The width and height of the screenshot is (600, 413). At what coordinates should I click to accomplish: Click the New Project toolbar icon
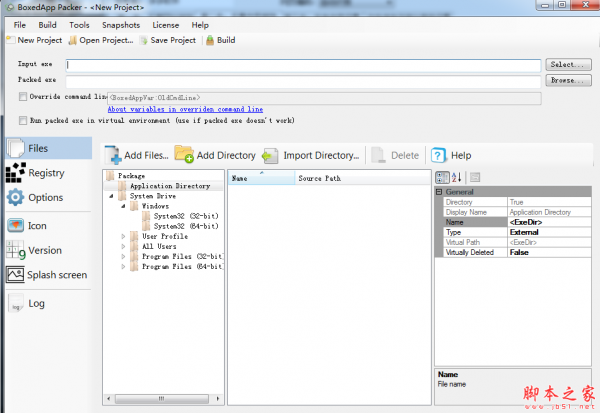pyautogui.click(x=10, y=41)
